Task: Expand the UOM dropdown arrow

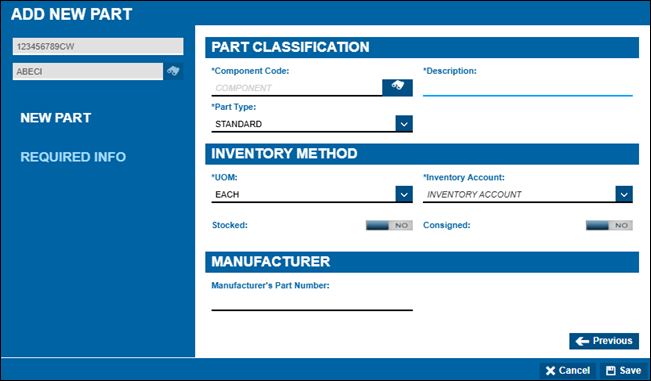Action: [404, 194]
